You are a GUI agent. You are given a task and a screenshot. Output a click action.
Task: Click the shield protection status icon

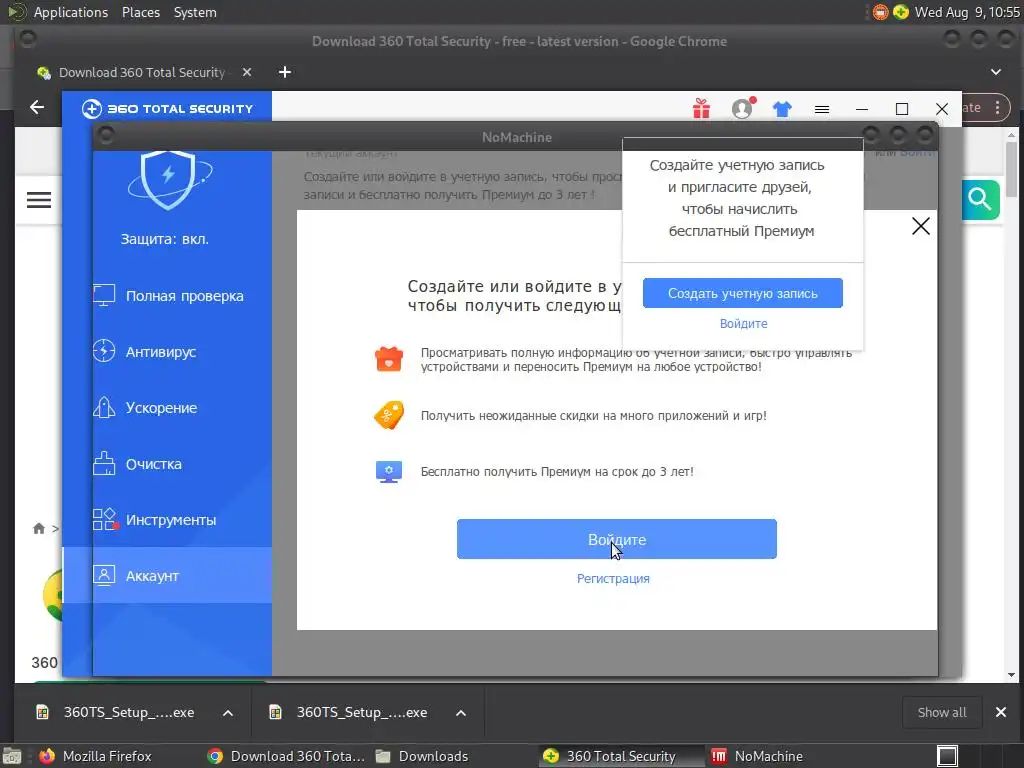click(x=168, y=180)
